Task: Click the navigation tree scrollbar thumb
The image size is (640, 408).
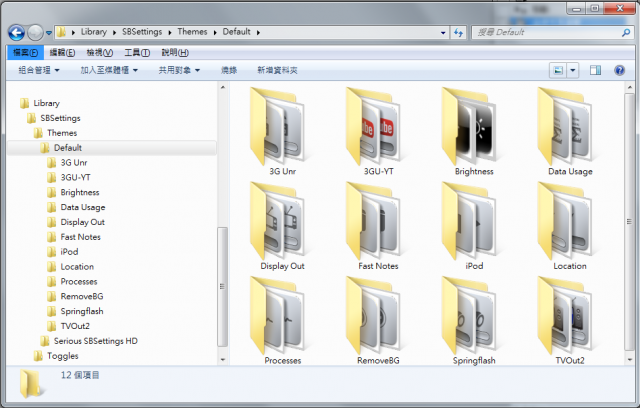Action: [x=222, y=286]
